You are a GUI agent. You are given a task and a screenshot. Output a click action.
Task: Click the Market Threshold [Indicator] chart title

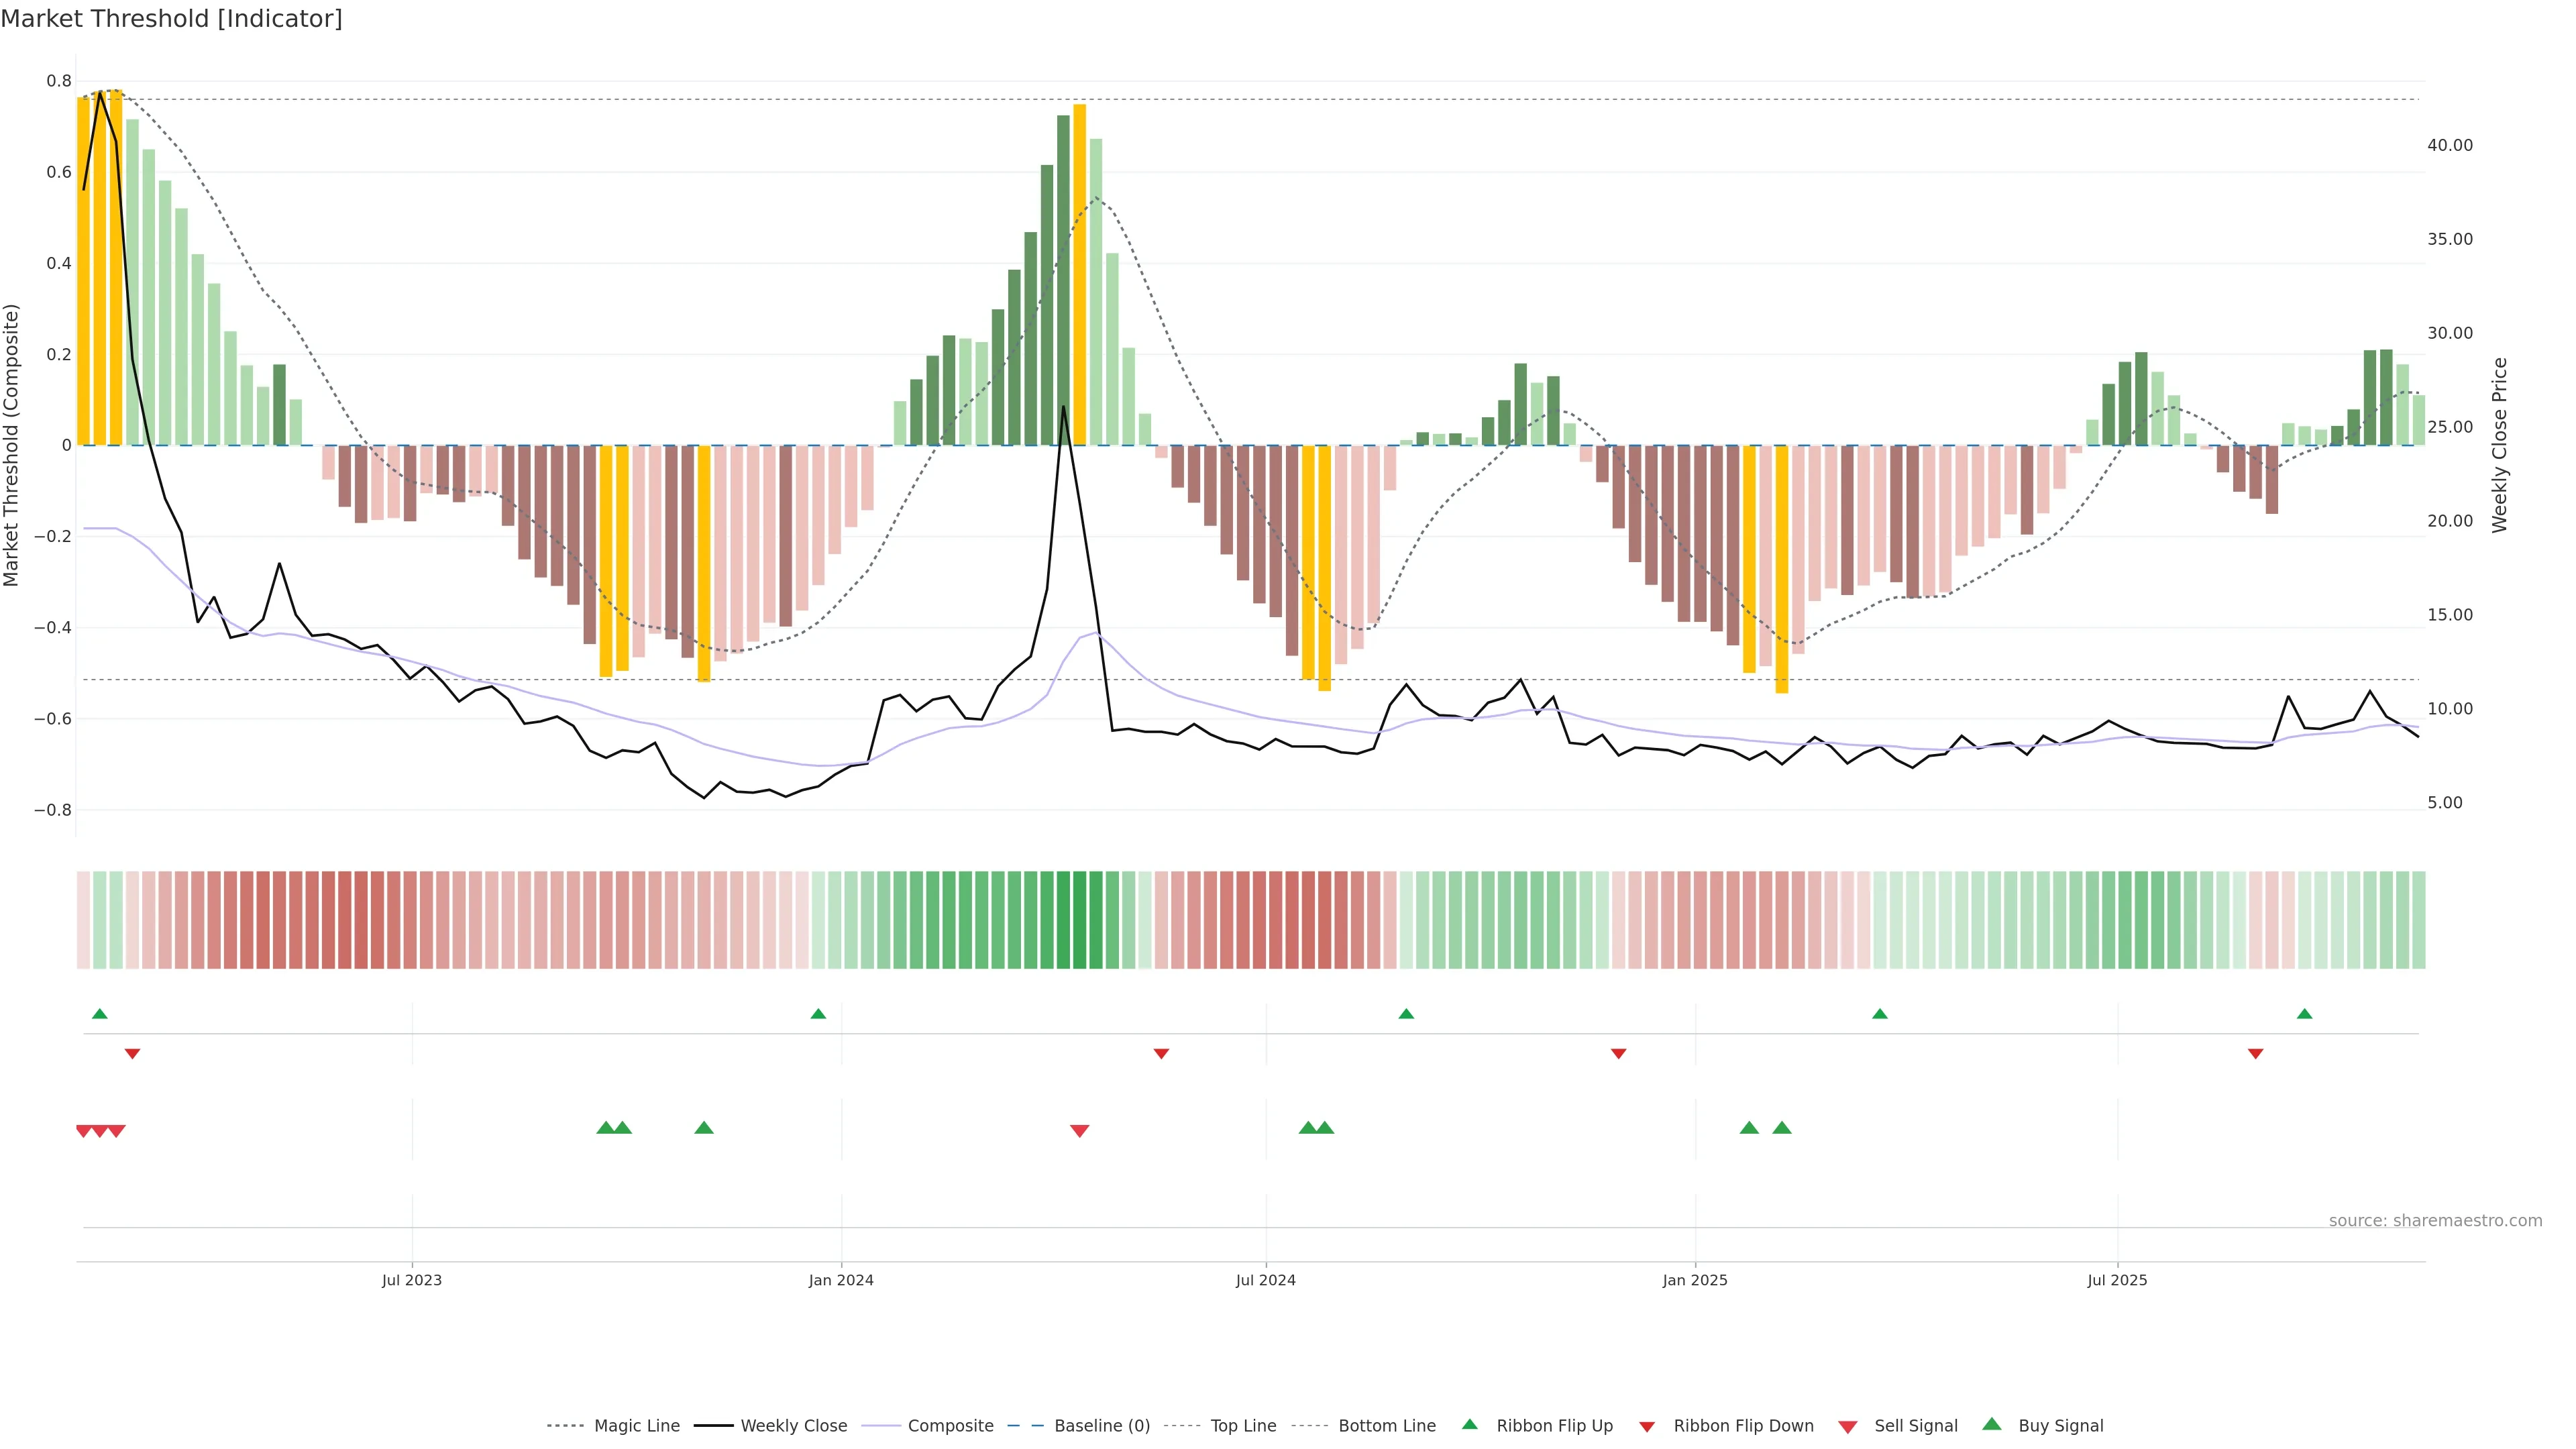click(171, 19)
